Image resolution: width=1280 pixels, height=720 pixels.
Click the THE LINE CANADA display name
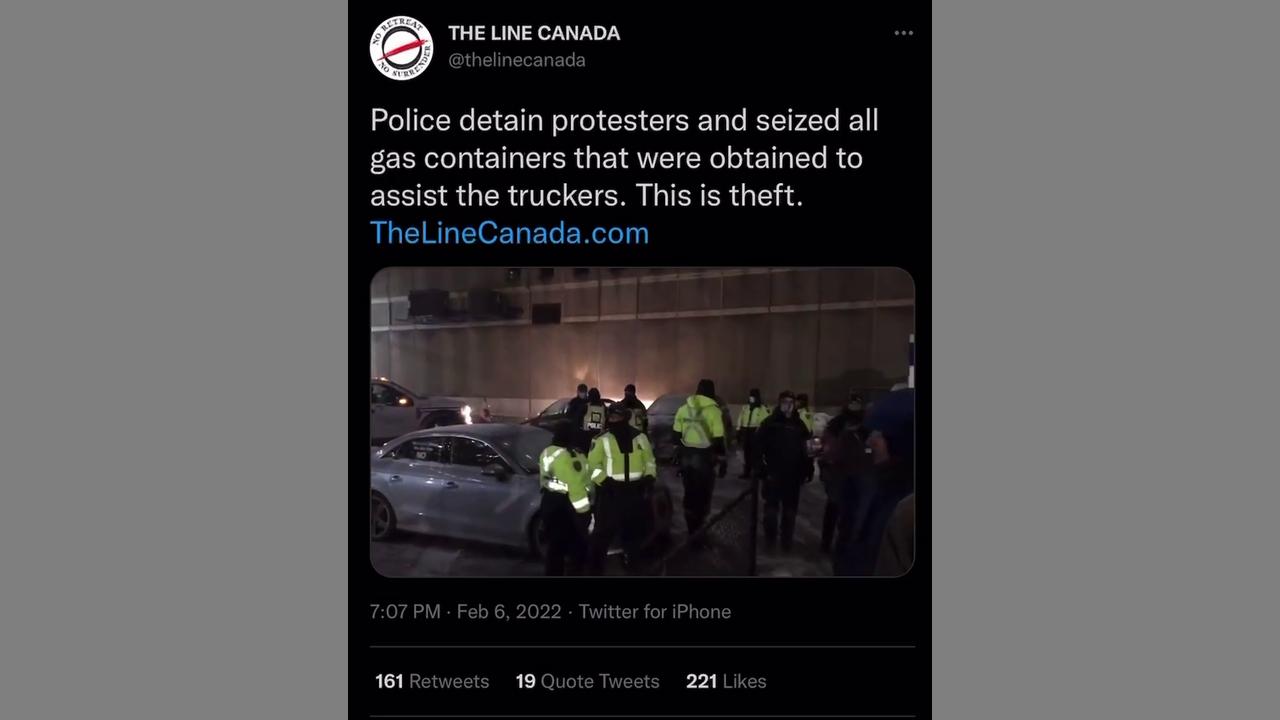[x=534, y=33]
